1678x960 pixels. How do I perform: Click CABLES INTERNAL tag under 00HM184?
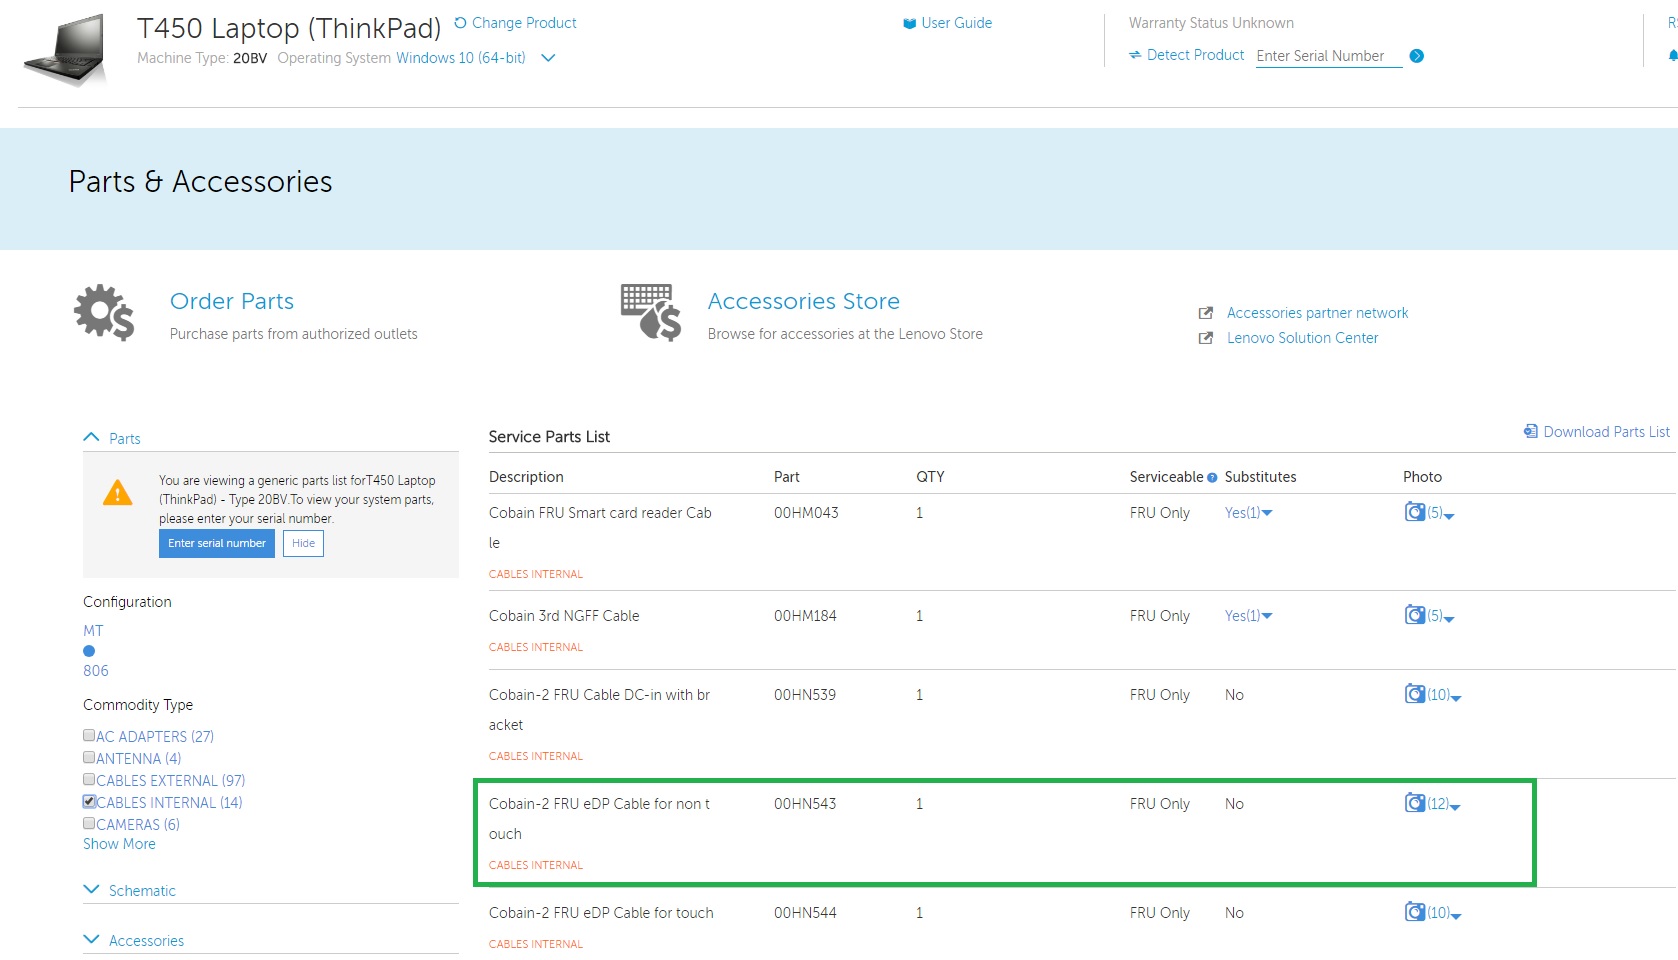click(536, 647)
